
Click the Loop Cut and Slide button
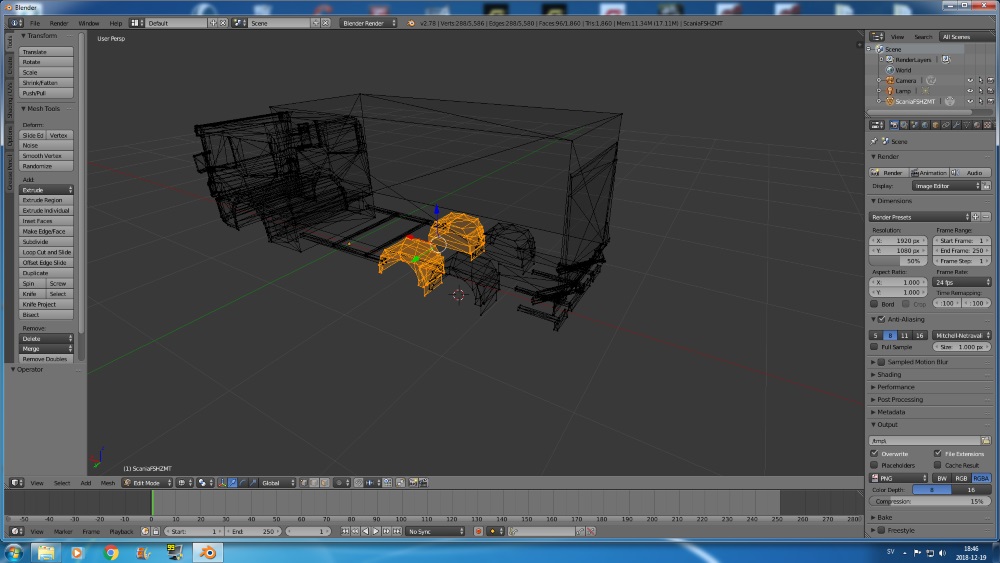click(46, 252)
